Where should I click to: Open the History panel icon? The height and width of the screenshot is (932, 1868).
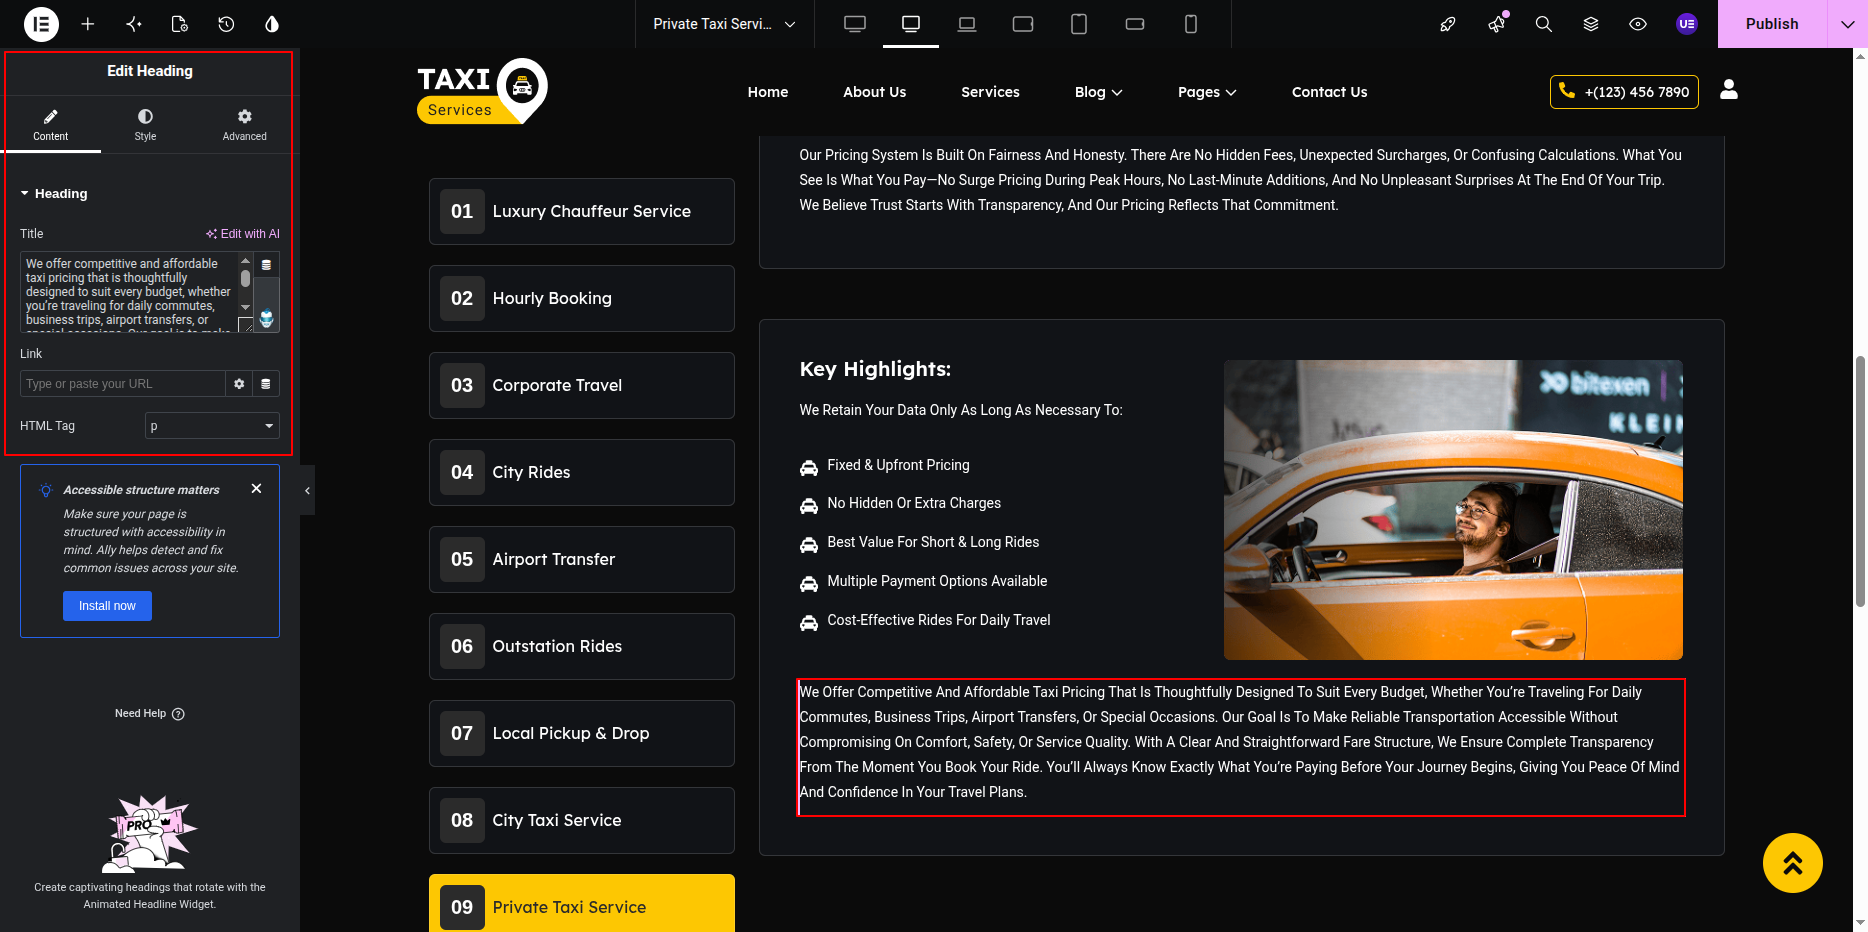[226, 24]
